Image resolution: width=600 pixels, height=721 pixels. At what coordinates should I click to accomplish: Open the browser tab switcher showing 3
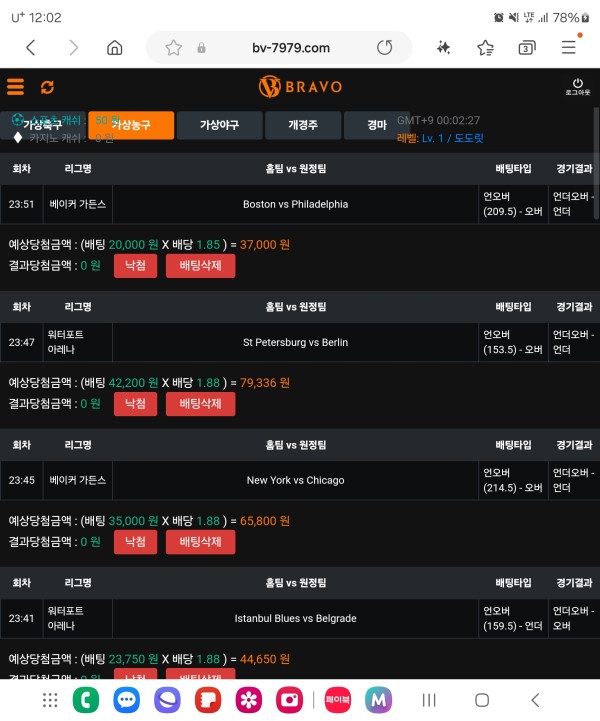[x=527, y=48]
